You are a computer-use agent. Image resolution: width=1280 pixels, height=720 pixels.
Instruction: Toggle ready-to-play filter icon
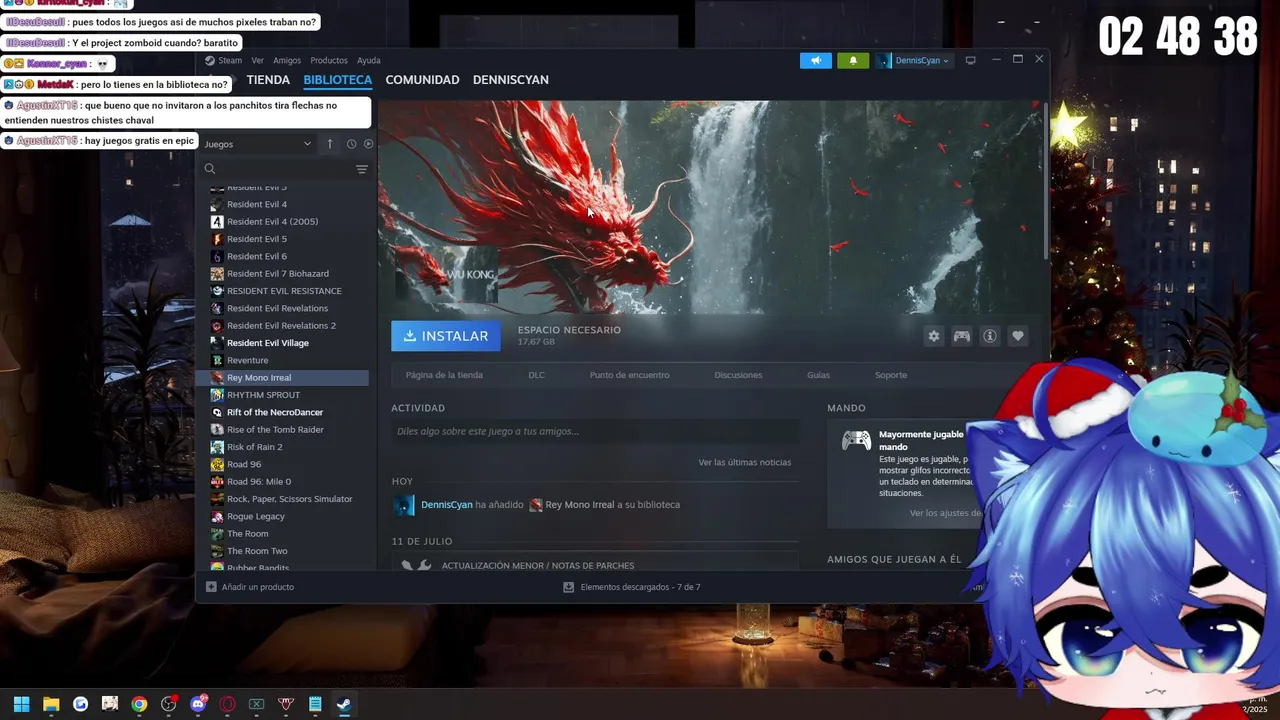click(368, 144)
